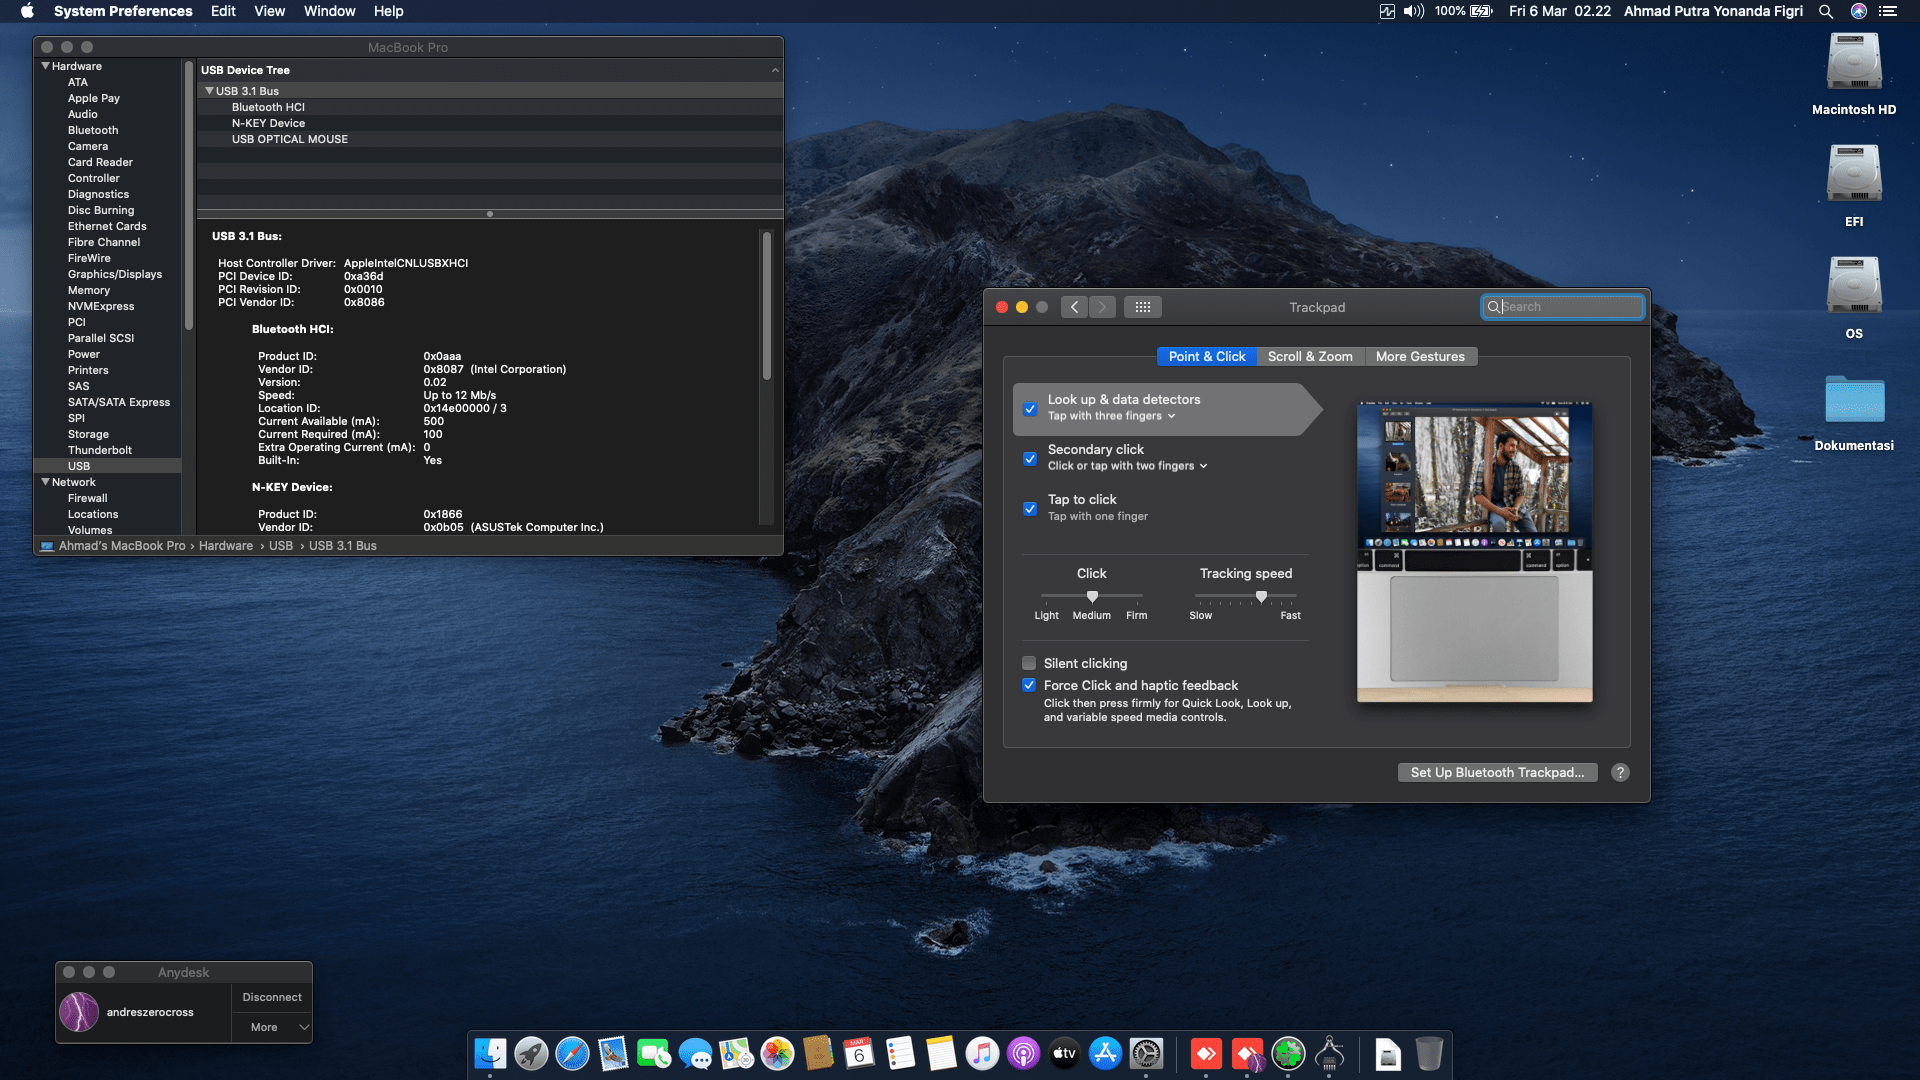Enable Silent clicking

pyautogui.click(x=1029, y=663)
